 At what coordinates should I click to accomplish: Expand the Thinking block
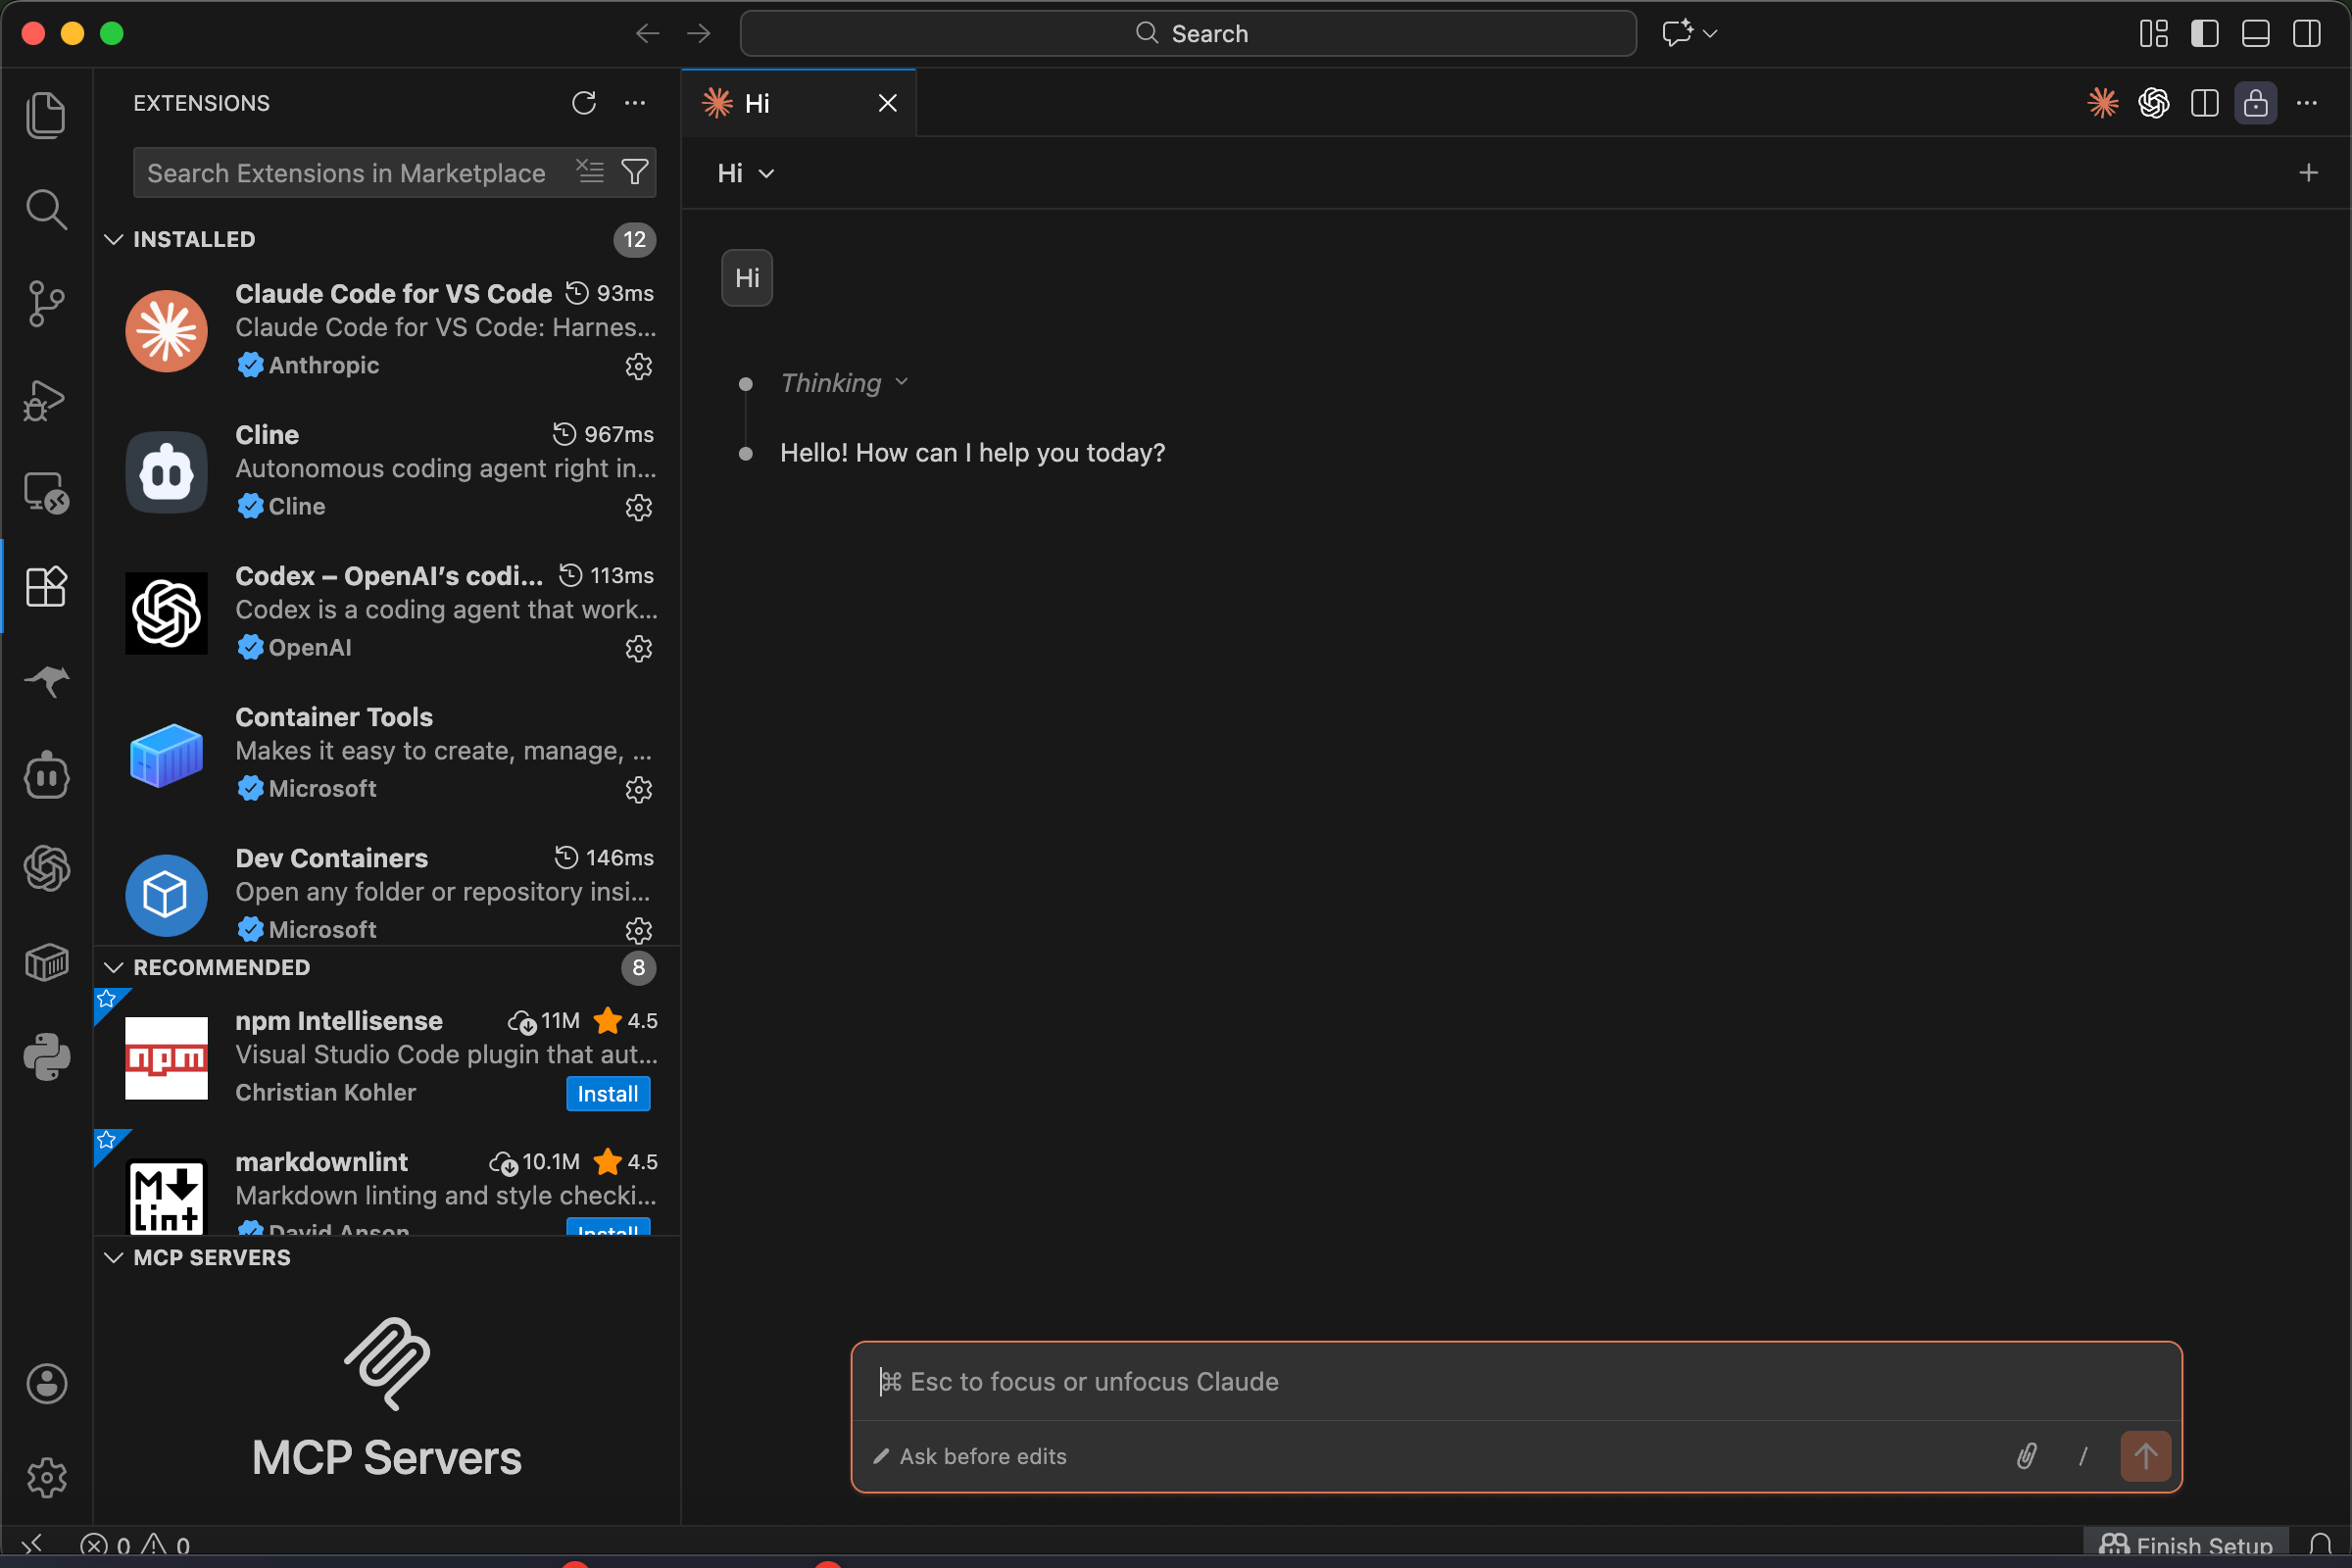tap(844, 383)
